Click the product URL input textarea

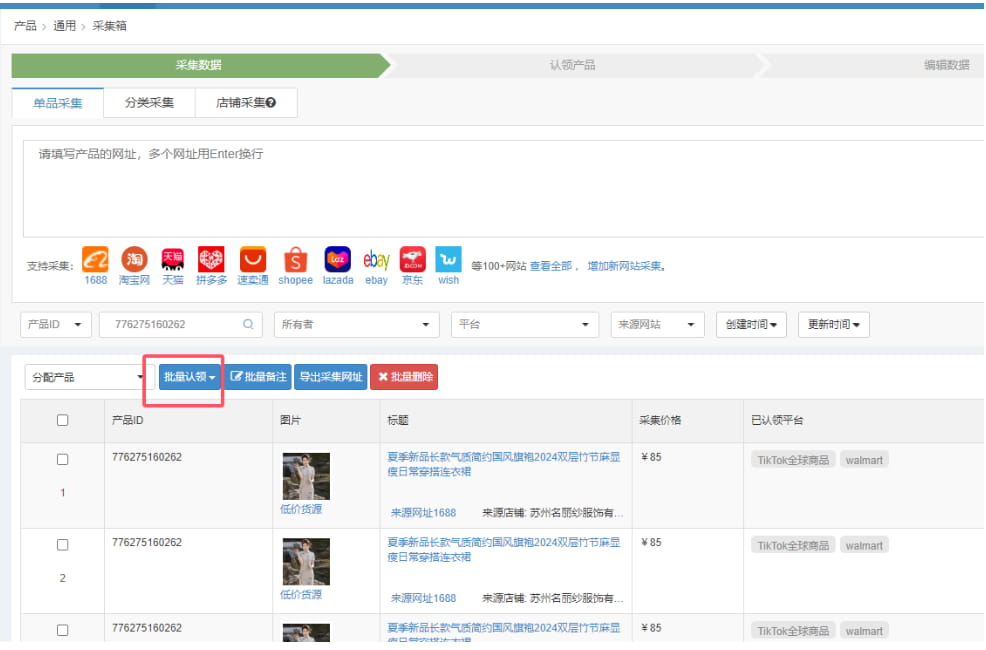point(500,188)
